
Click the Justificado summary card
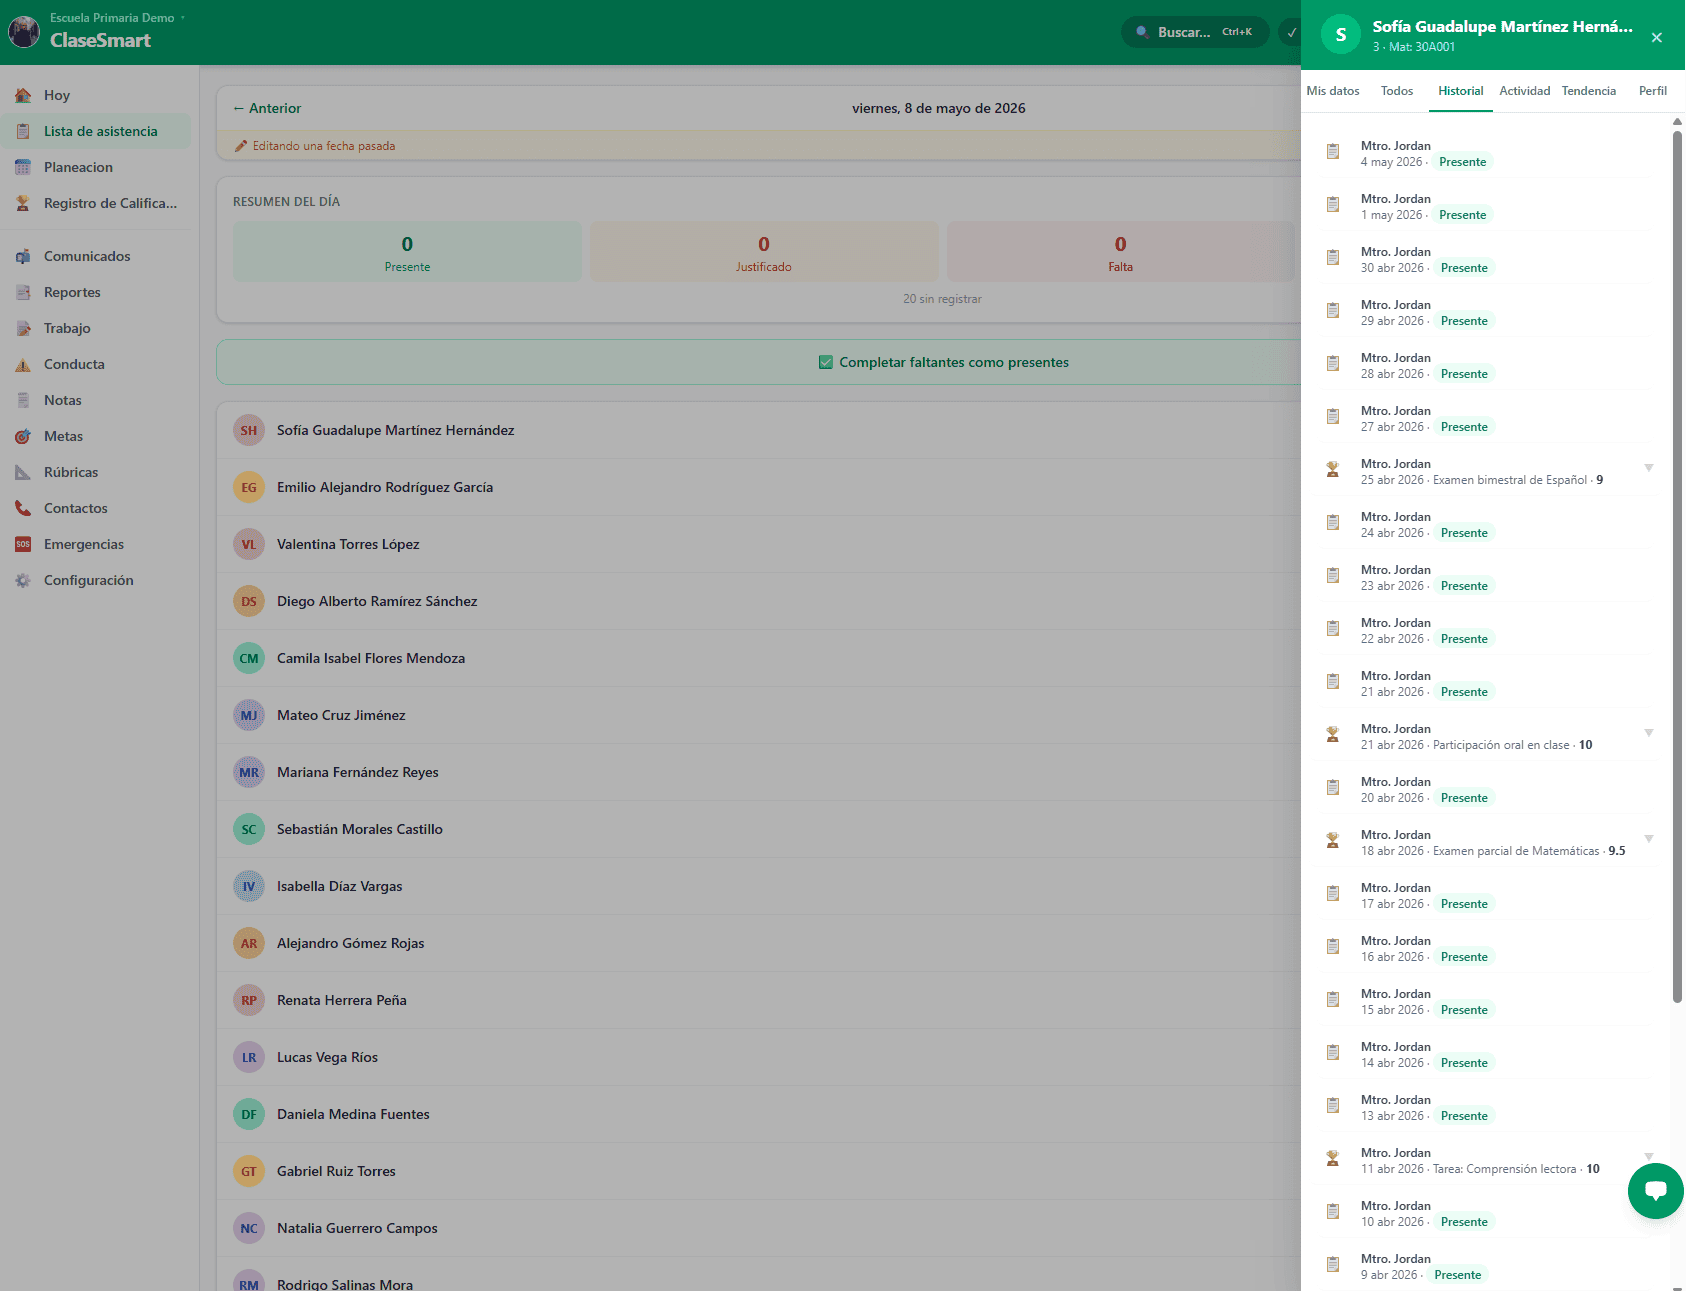pyautogui.click(x=763, y=252)
